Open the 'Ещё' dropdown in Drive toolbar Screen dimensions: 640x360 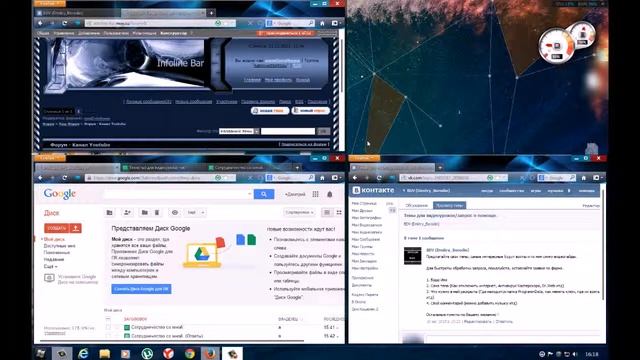196,212
